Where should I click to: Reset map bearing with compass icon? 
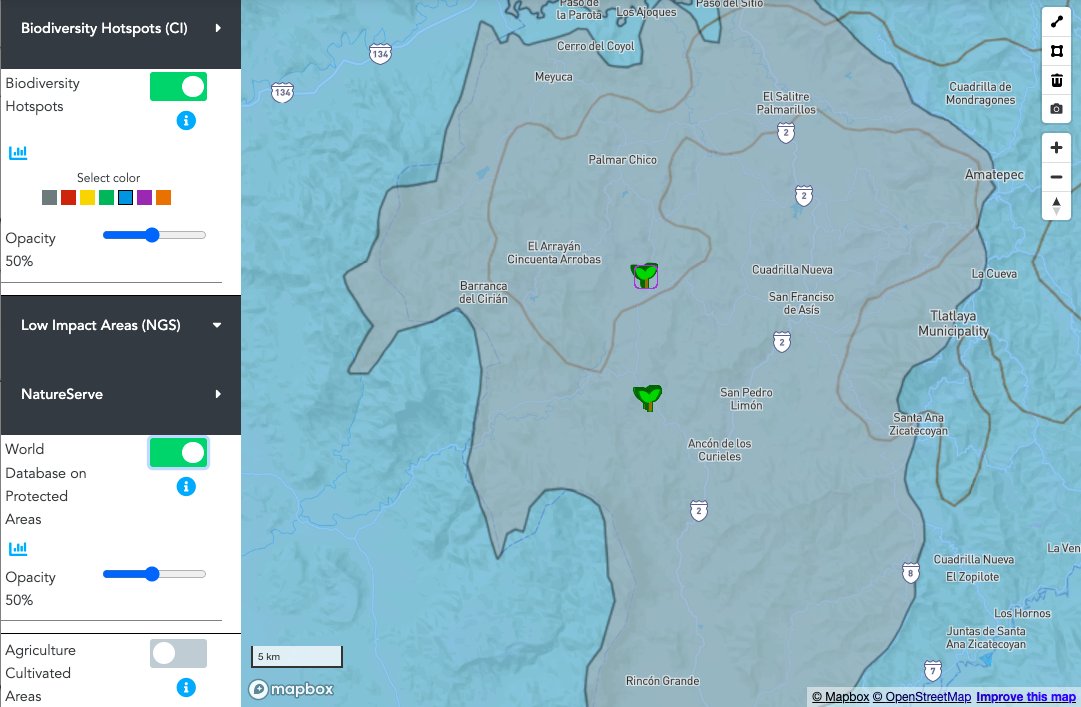click(x=1056, y=205)
